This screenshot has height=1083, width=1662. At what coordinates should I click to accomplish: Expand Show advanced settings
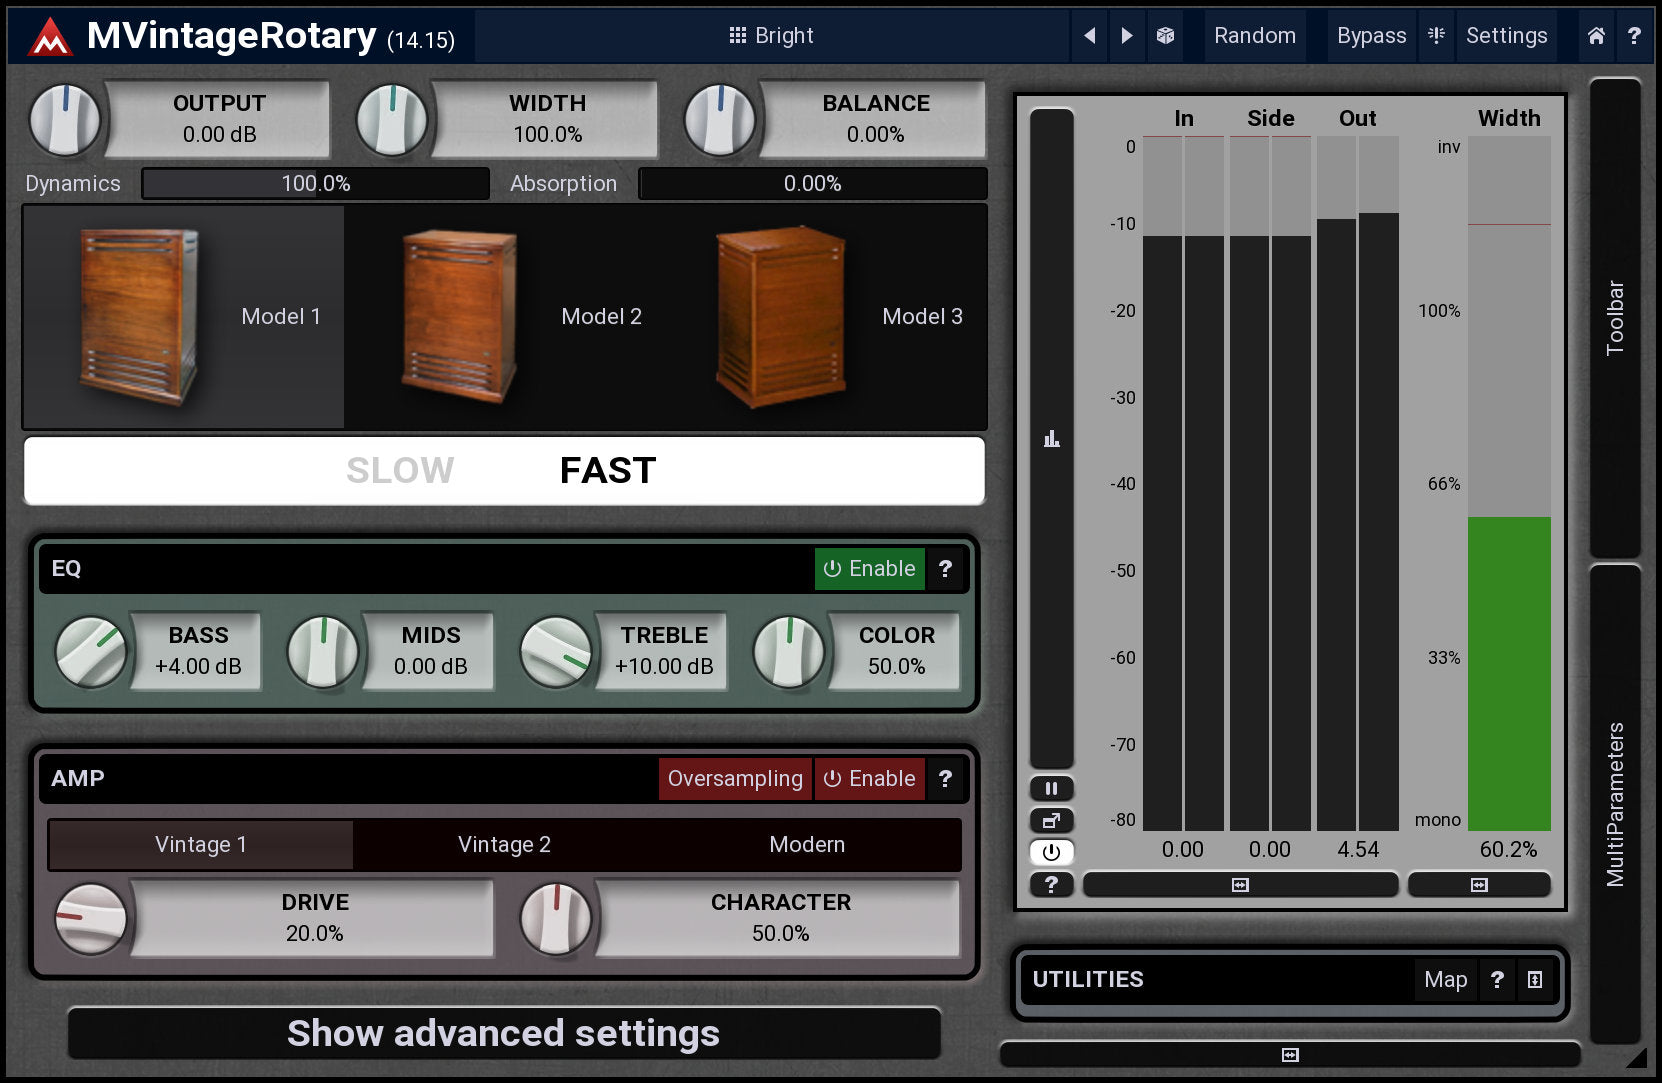point(504,1033)
